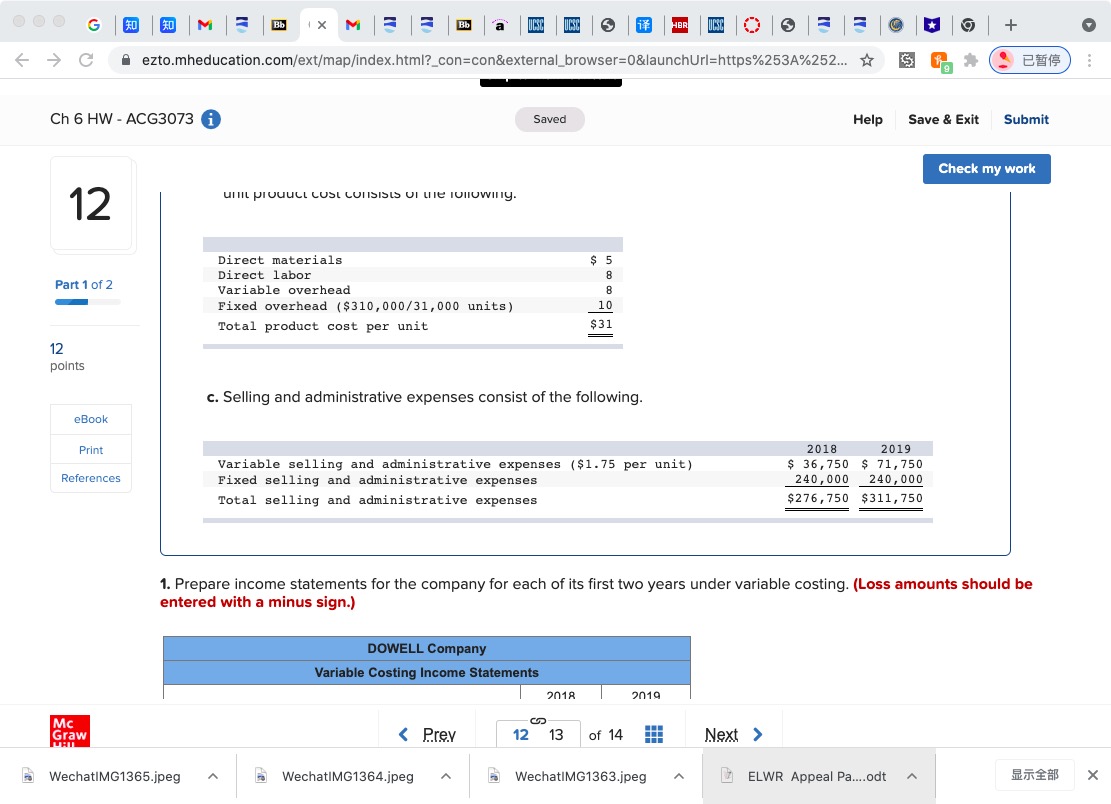Expand WechatIMG1364.jpeg download options
The height and width of the screenshot is (804, 1111).
click(x=446, y=776)
